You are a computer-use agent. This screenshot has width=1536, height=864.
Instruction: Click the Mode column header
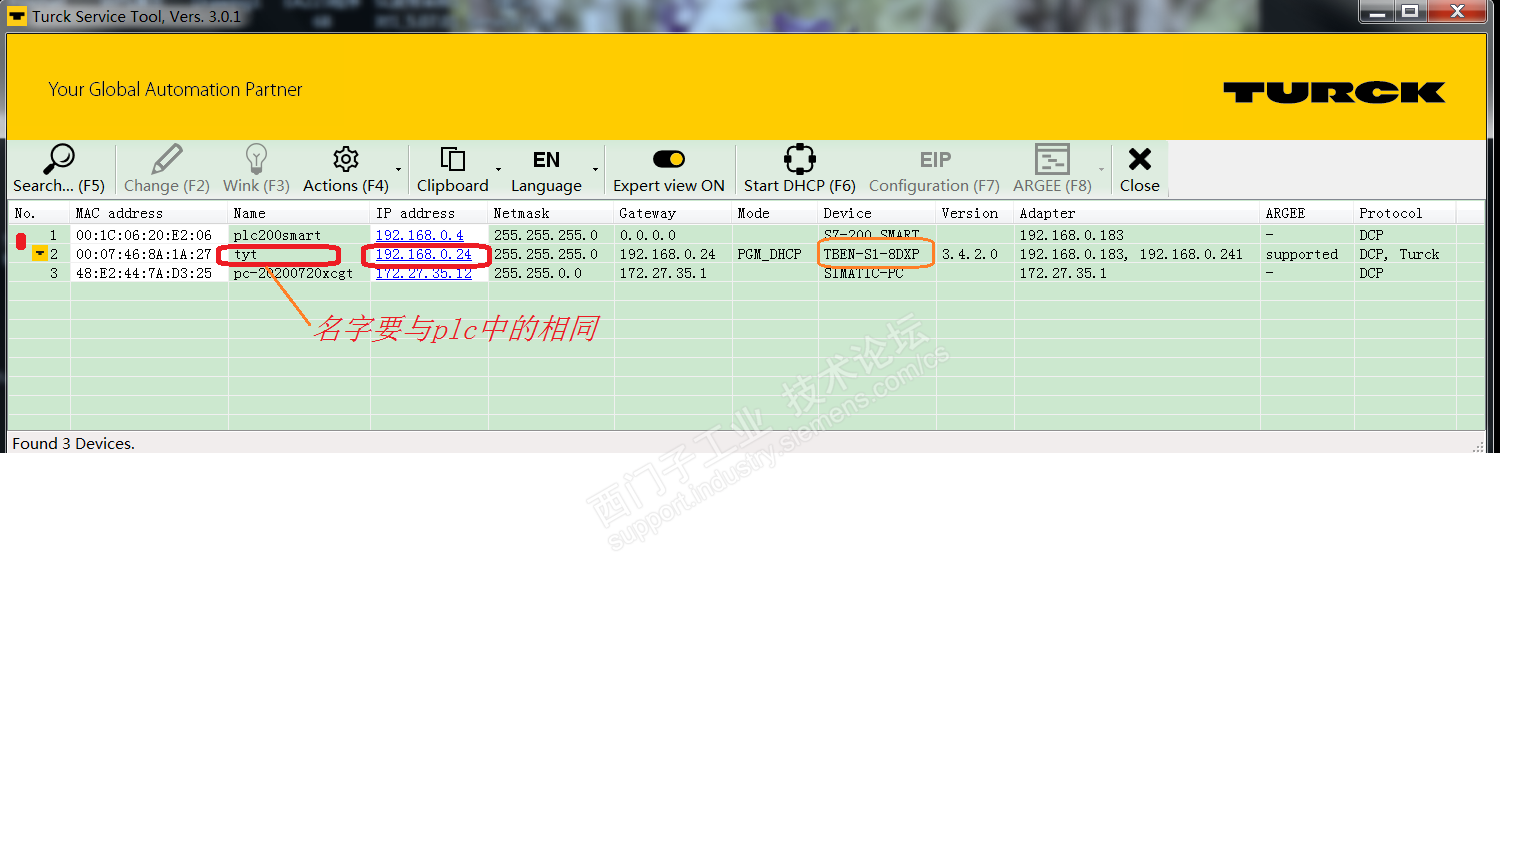click(775, 213)
